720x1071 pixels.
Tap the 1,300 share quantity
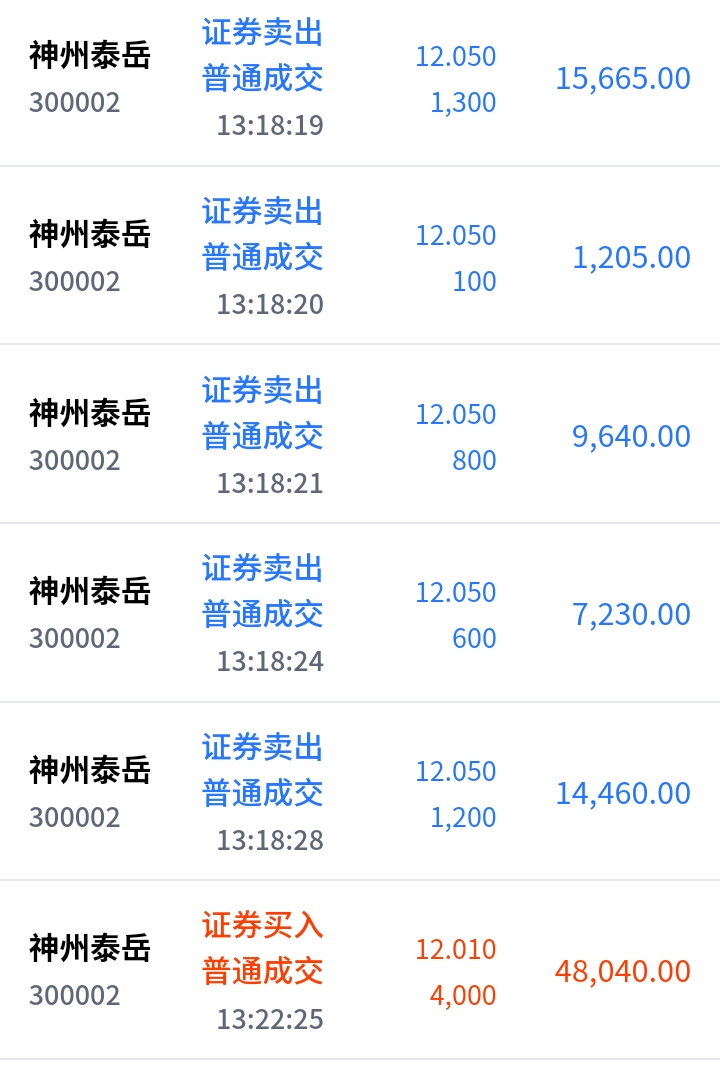click(463, 103)
